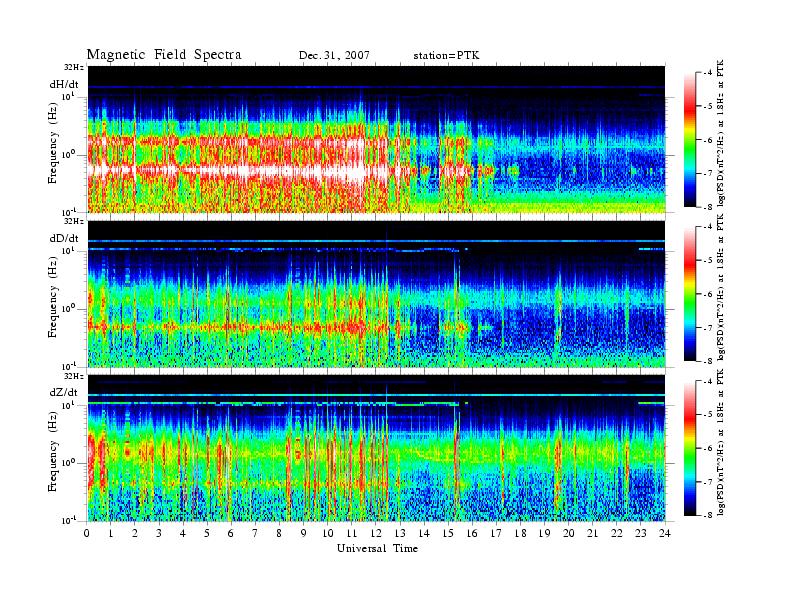792x612 pixels.
Task: Click the color scale legend text of dH/dt panel
Action: pyautogui.click(x=721, y=132)
